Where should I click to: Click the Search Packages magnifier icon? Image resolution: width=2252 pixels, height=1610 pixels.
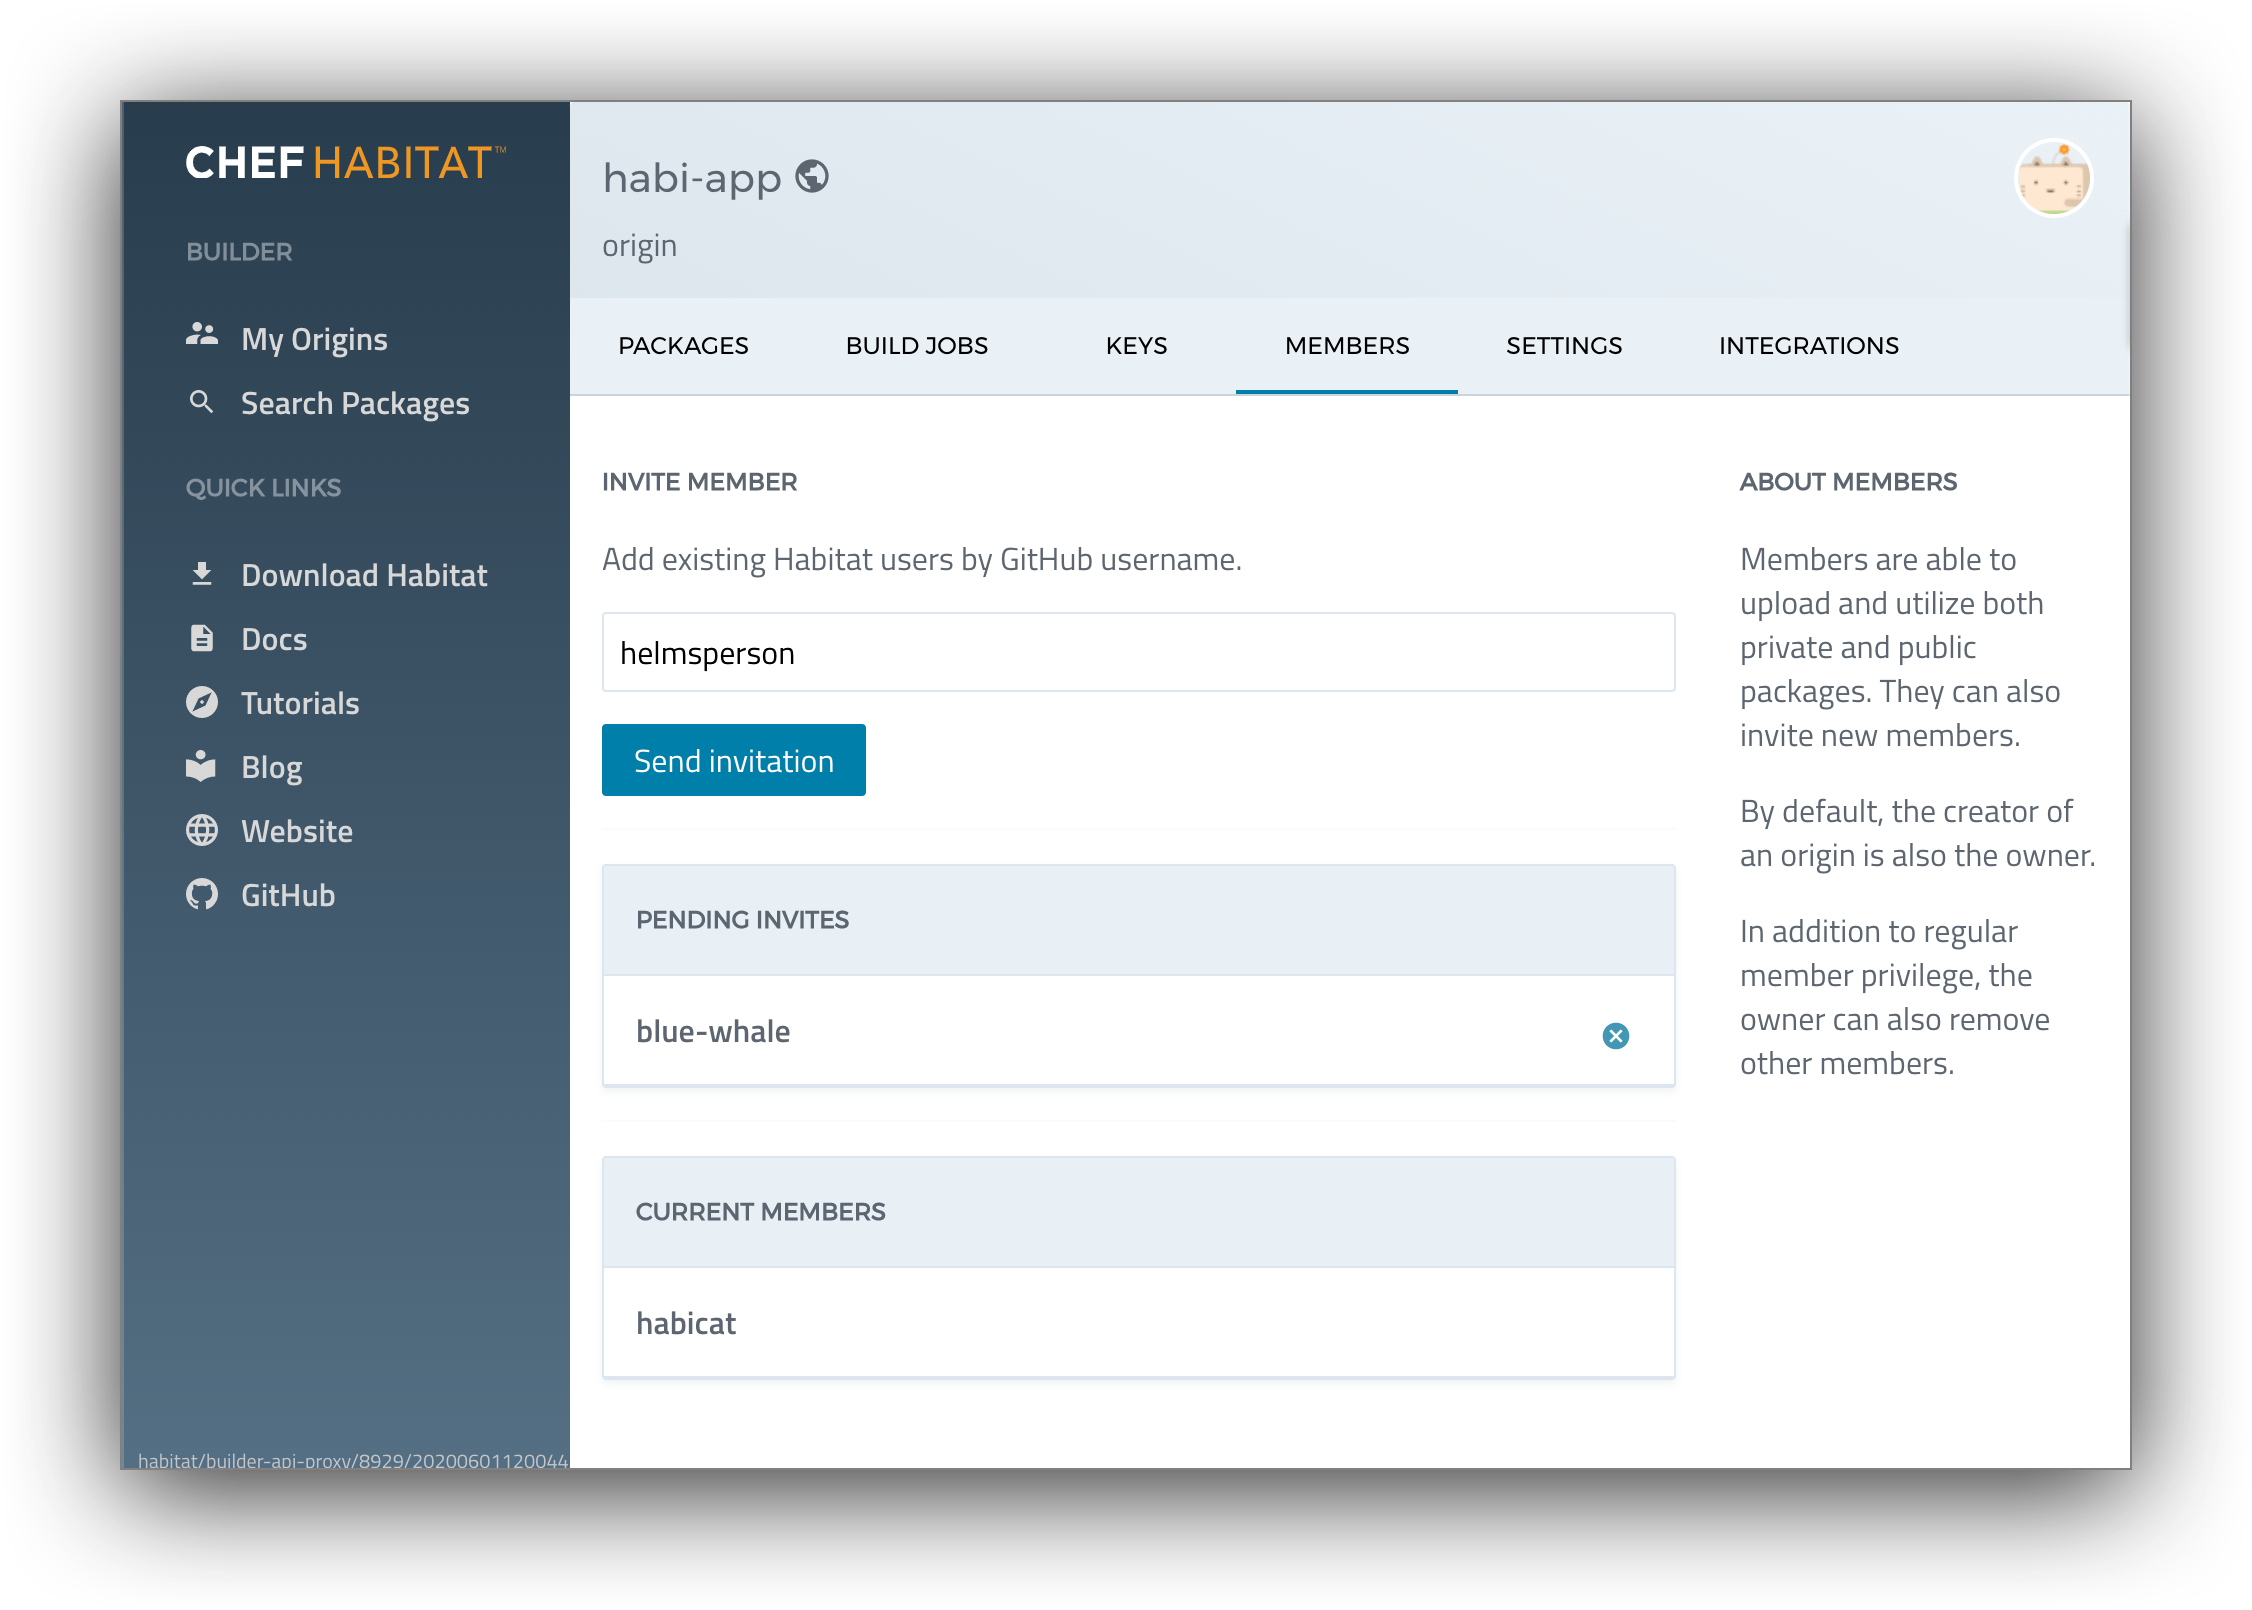coord(201,402)
